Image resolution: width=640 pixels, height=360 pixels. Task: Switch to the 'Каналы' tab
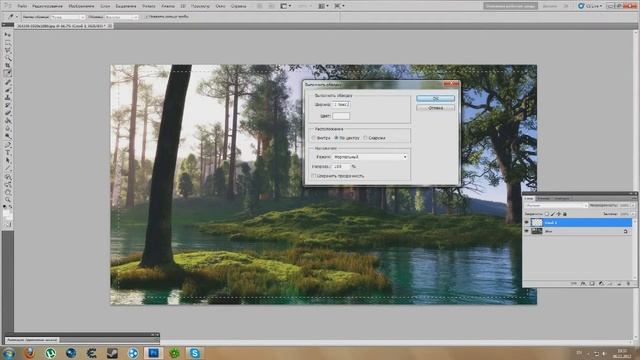(x=543, y=198)
